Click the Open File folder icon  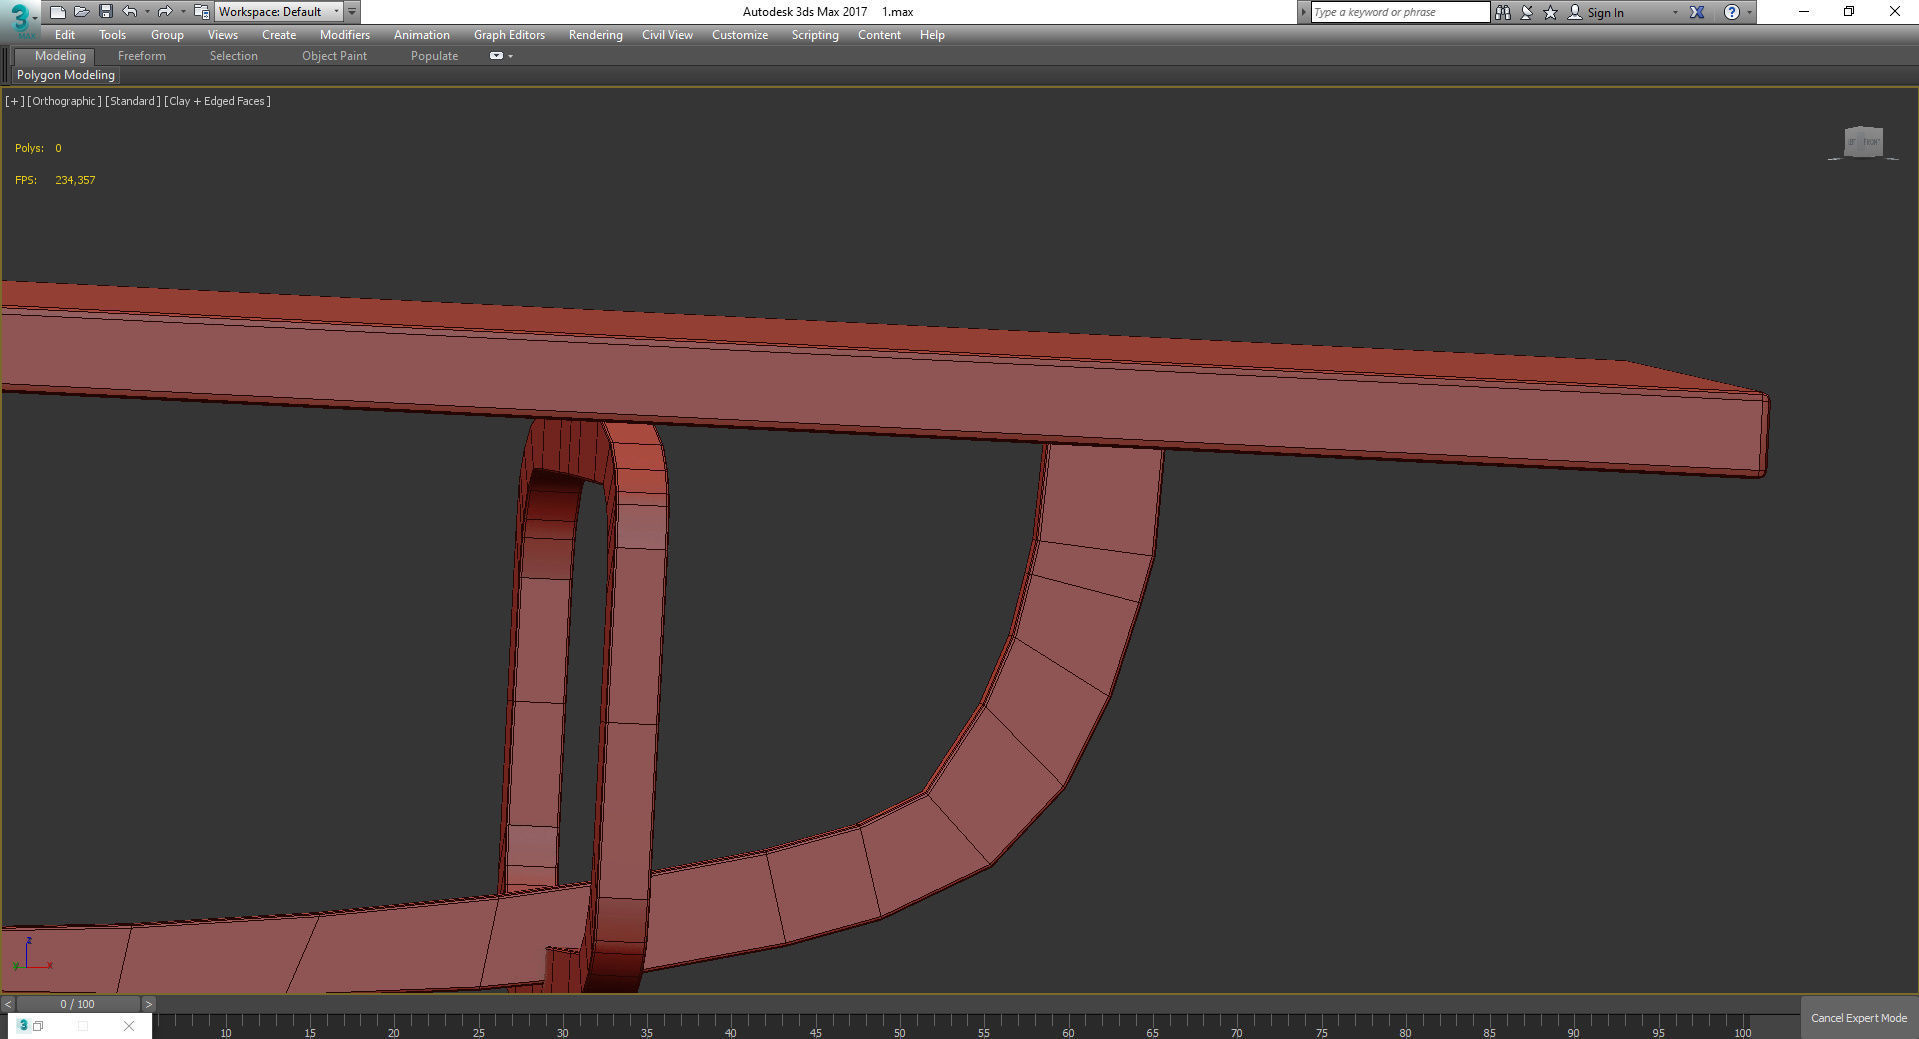pyautogui.click(x=82, y=12)
